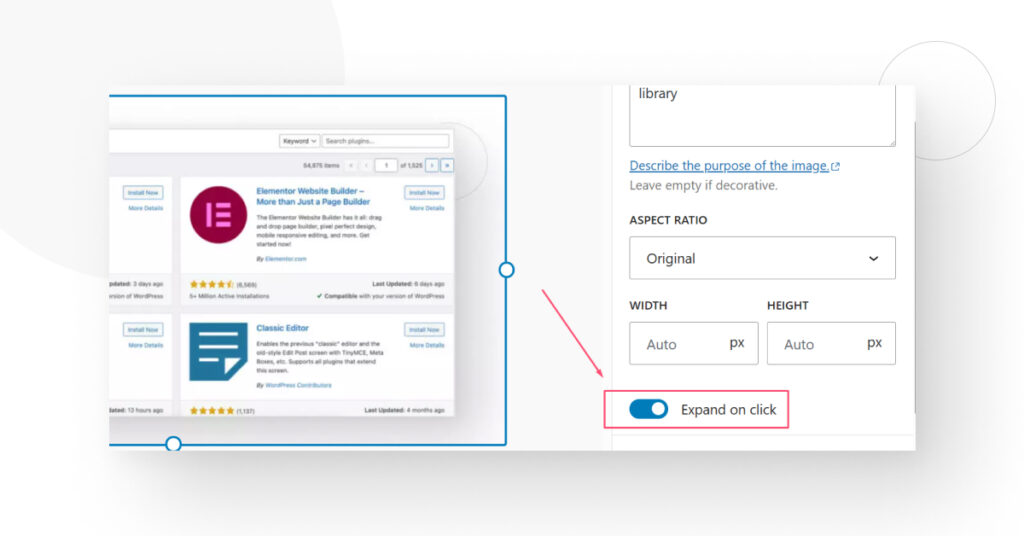1024x536 pixels.
Task: Click the Classic Editor plugin icon
Action: tap(218, 352)
